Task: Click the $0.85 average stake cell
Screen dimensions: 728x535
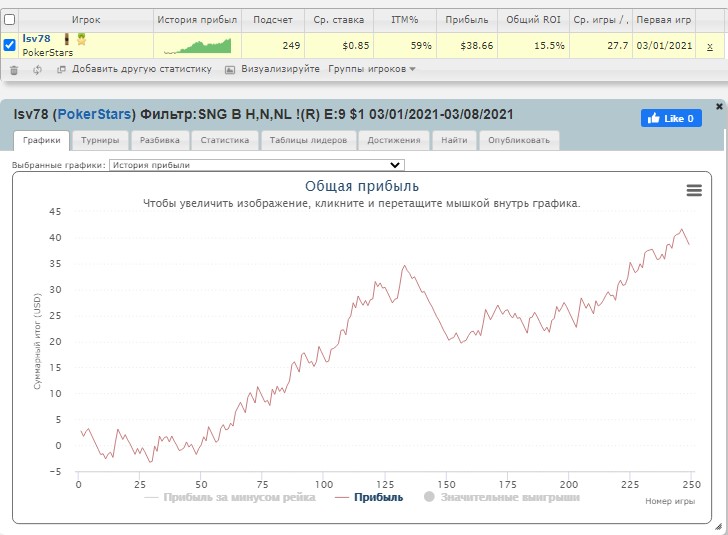Action: point(338,46)
